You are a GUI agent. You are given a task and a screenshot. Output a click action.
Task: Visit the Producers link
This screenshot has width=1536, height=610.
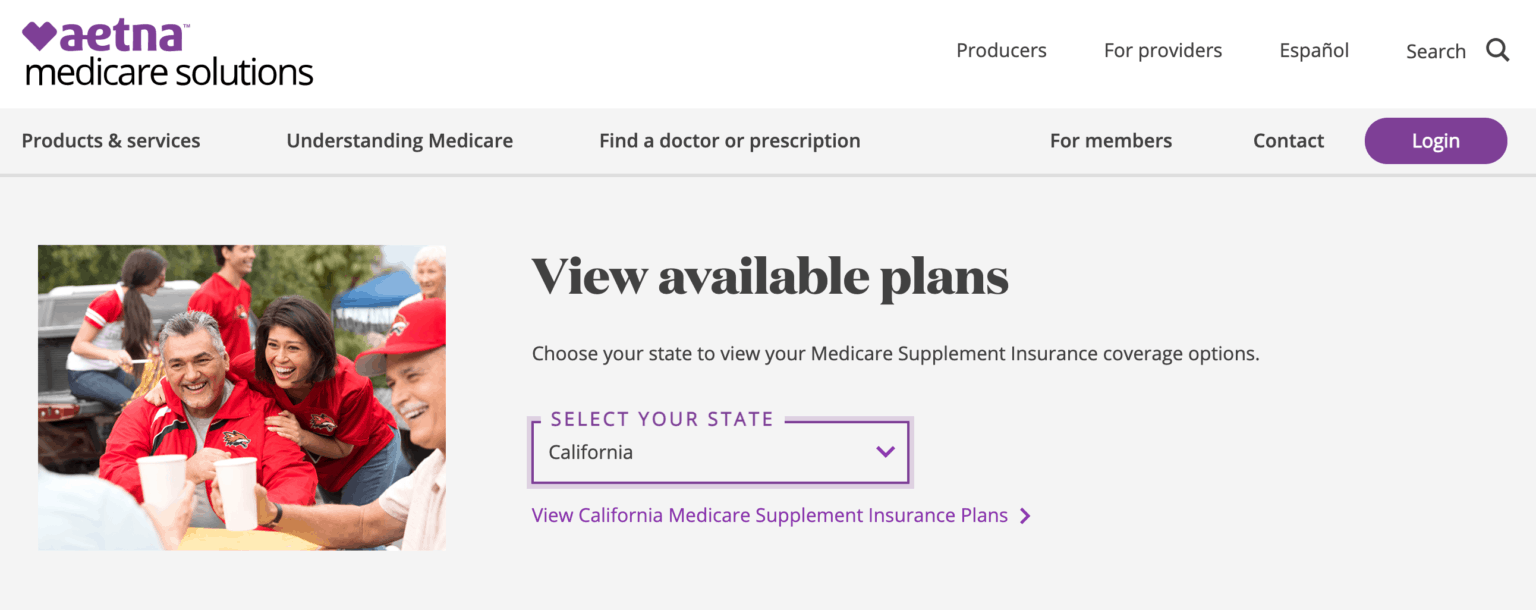[x=1001, y=50]
